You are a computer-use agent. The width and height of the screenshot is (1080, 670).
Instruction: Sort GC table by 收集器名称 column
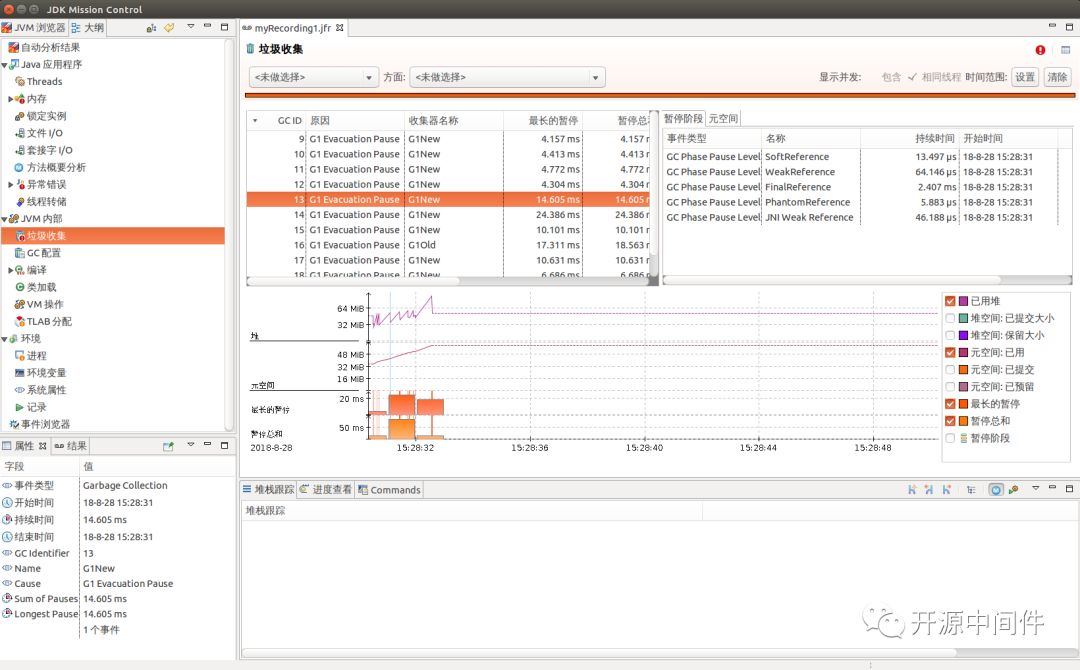click(454, 121)
